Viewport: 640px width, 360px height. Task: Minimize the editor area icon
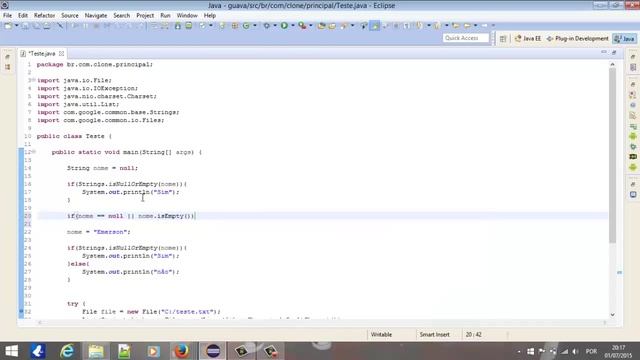pyautogui.click(x=604, y=53)
